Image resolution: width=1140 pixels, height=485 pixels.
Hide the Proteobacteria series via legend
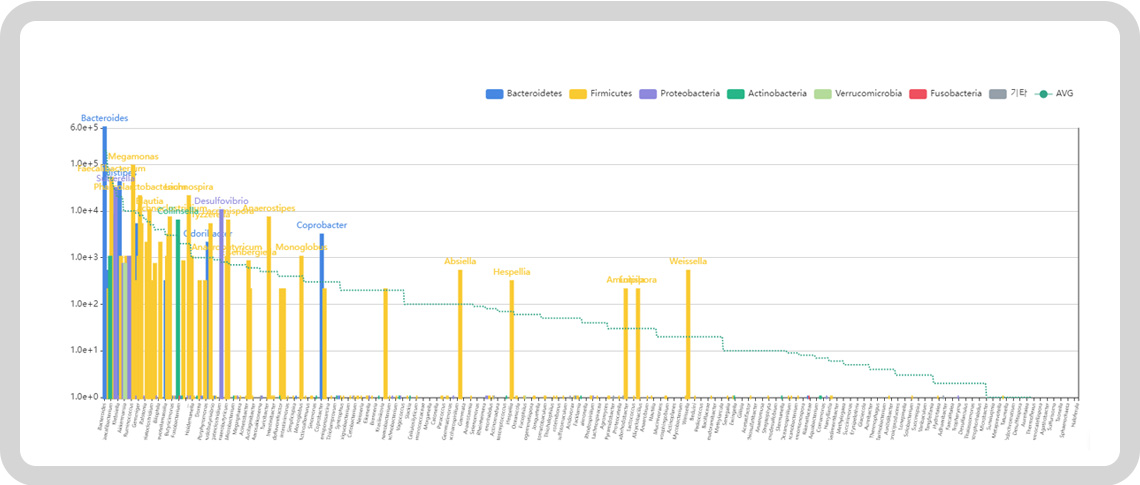pos(680,94)
